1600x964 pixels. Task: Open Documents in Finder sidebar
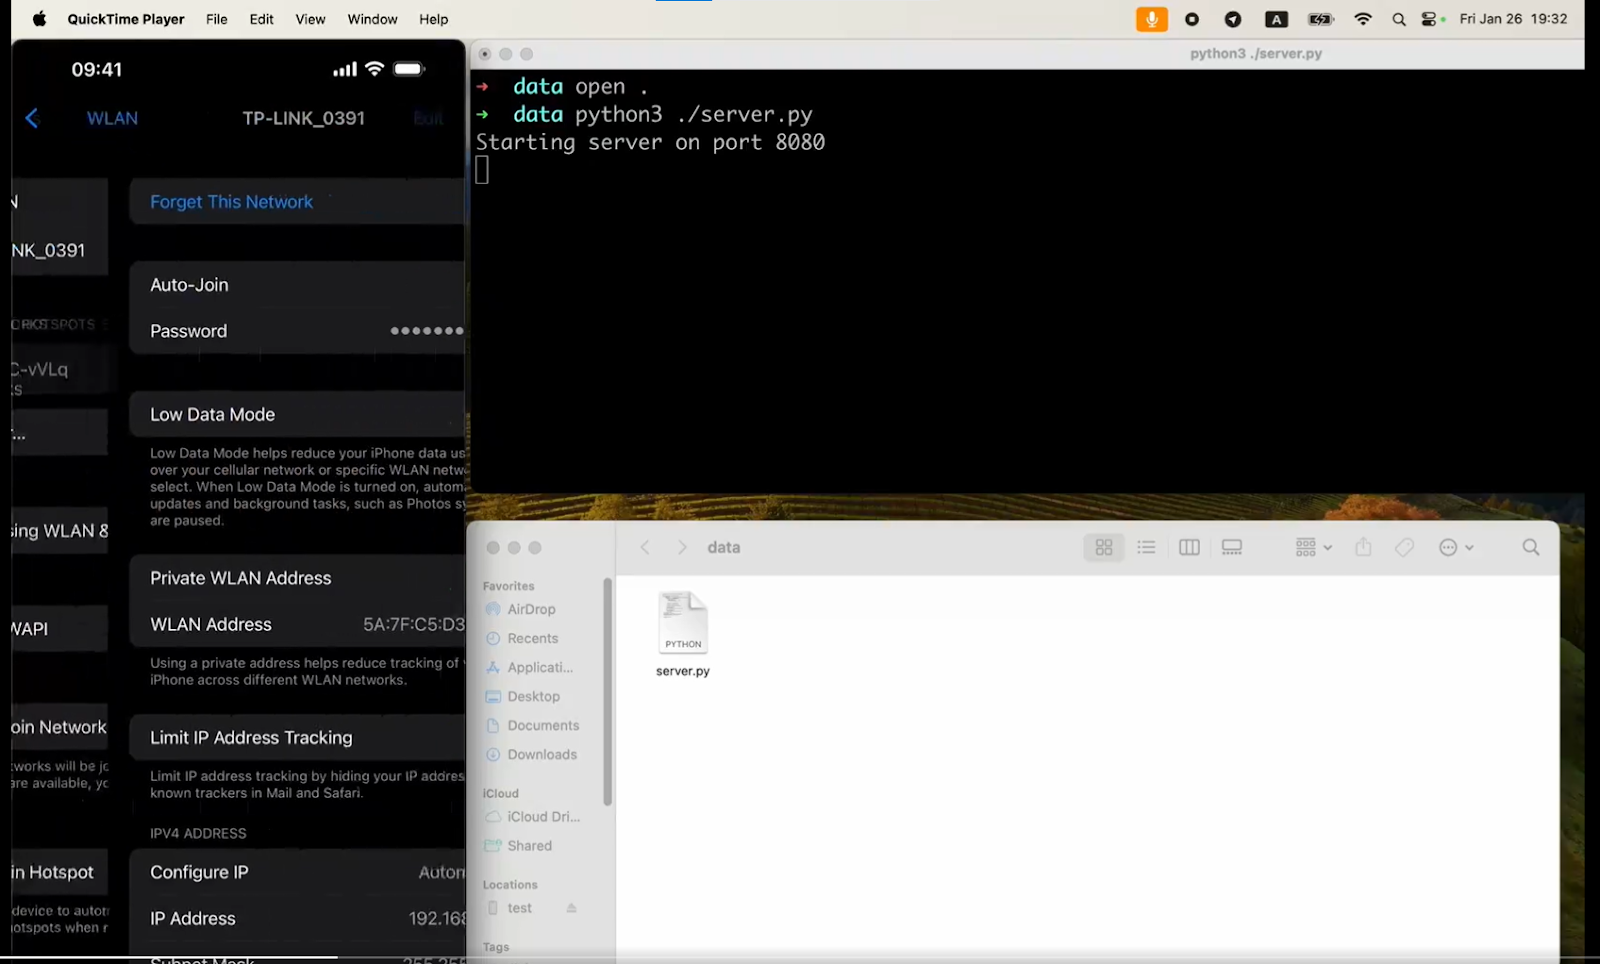tap(543, 725)
